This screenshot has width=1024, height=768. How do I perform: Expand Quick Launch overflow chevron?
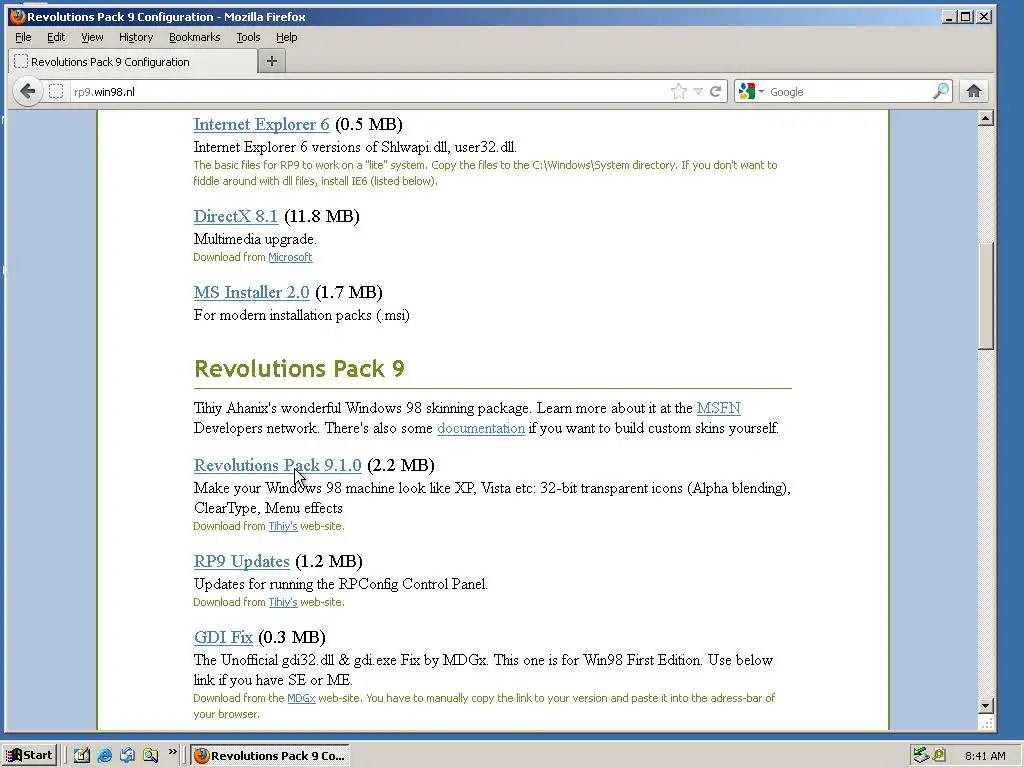173,752
